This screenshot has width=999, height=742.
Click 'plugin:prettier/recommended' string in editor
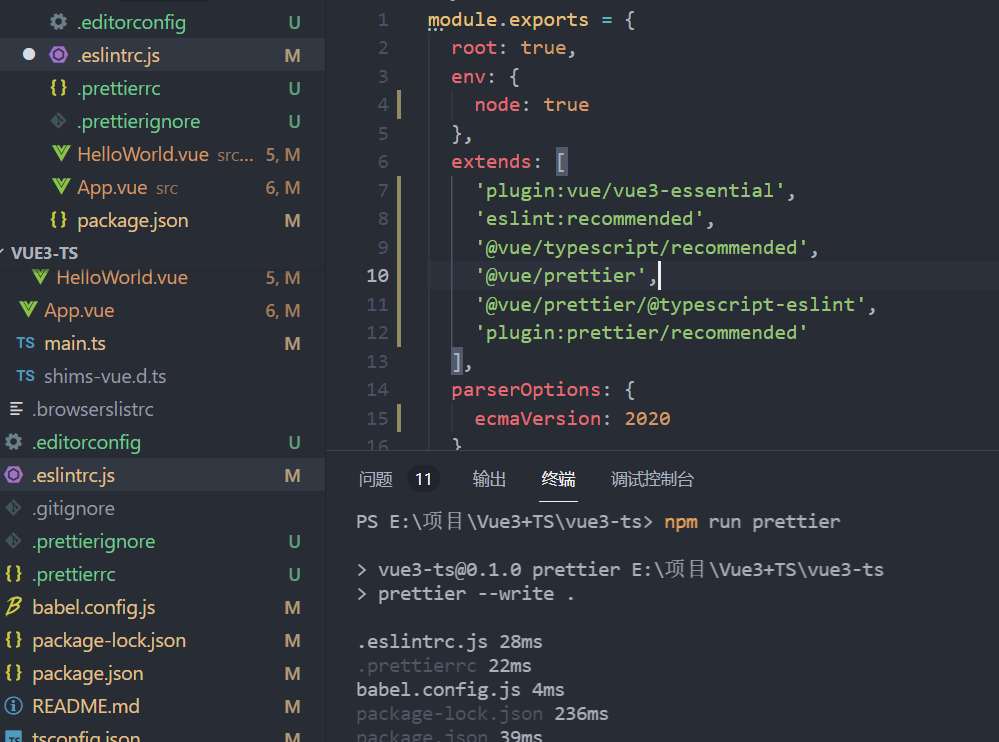tap(641, 332)
